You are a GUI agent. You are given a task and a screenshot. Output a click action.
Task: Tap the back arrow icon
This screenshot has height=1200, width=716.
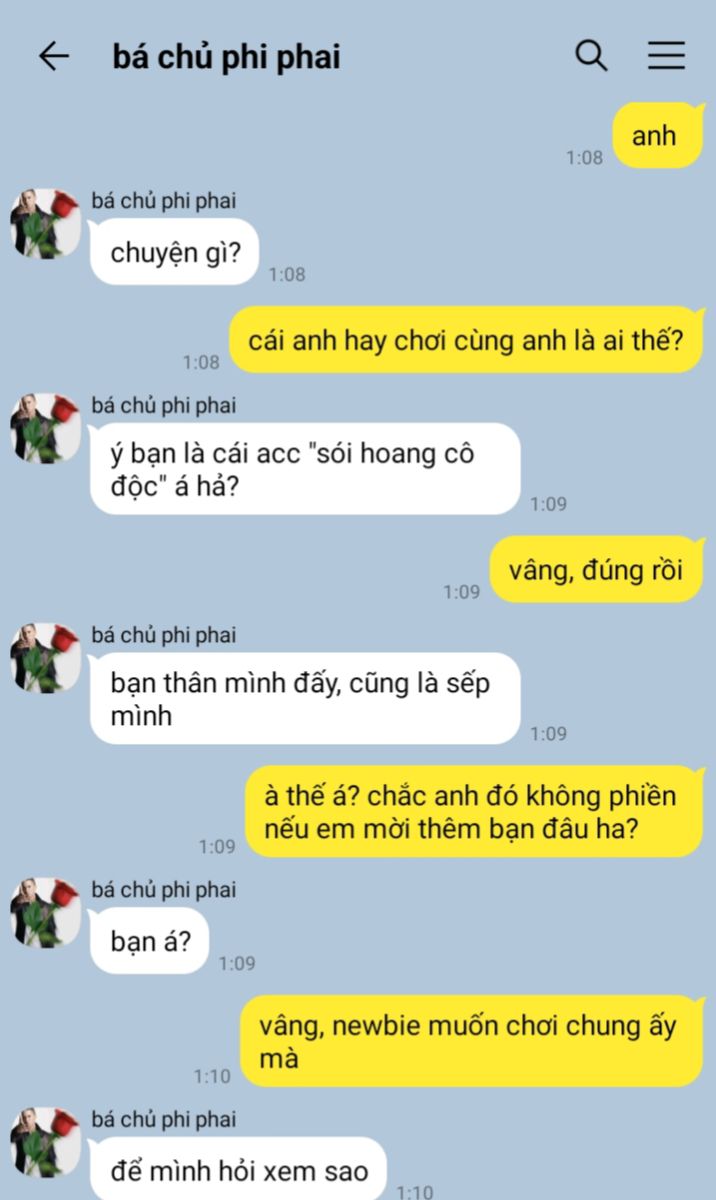53,57
